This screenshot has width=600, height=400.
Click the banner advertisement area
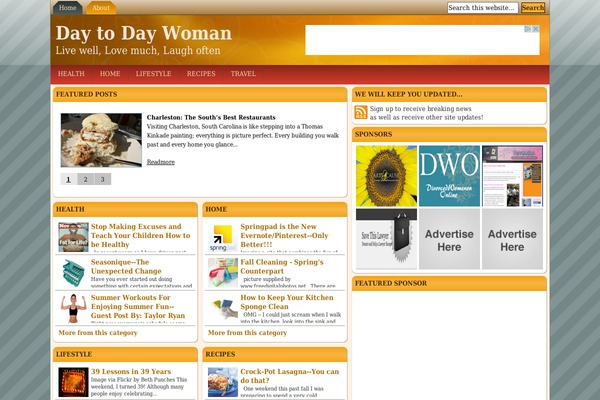point(422,40)
